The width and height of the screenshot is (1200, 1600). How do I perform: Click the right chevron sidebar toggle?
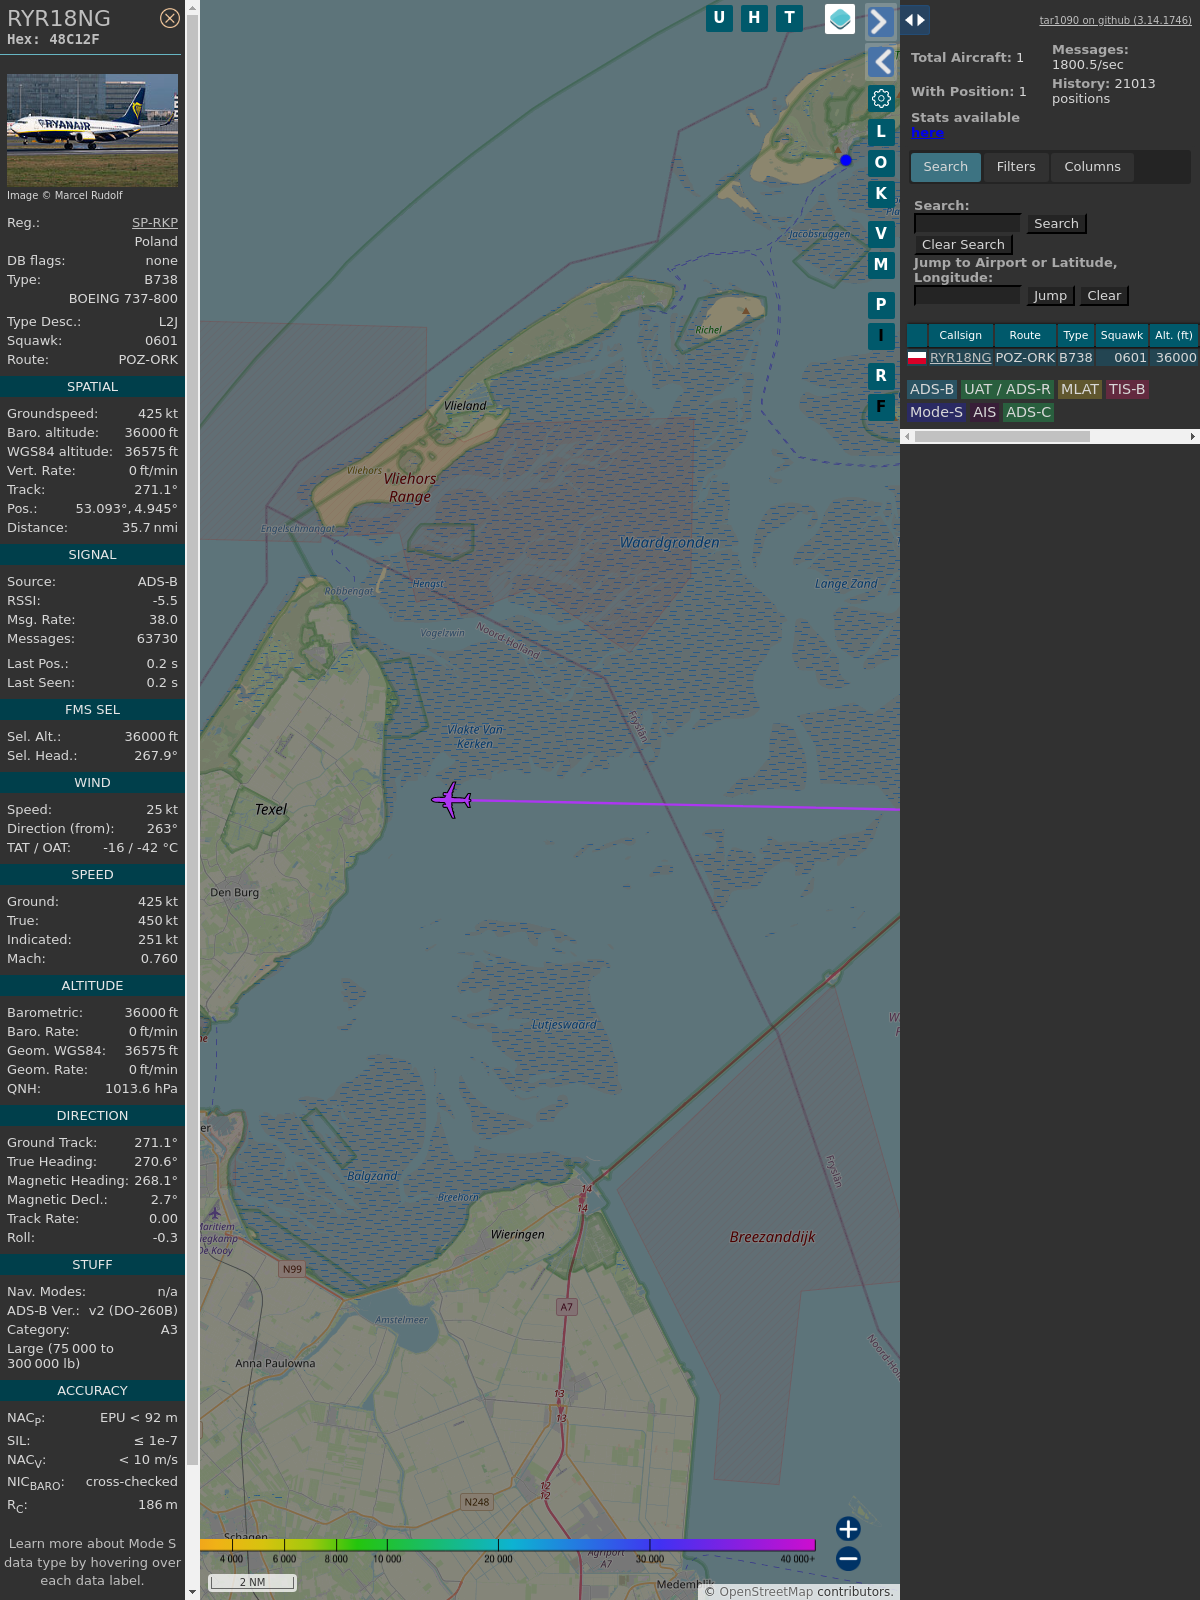[x=880, y=21]
